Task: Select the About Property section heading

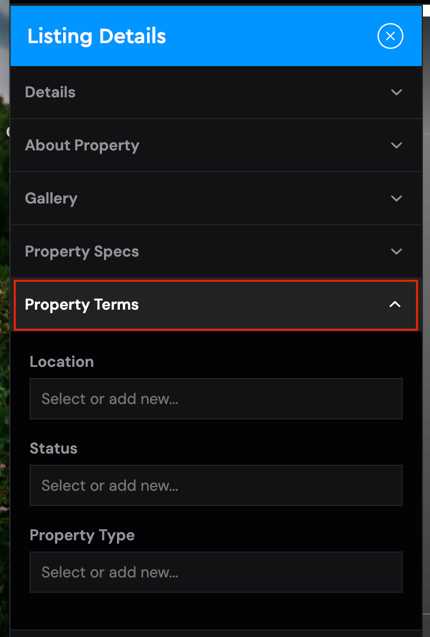Action: [82, 145]
